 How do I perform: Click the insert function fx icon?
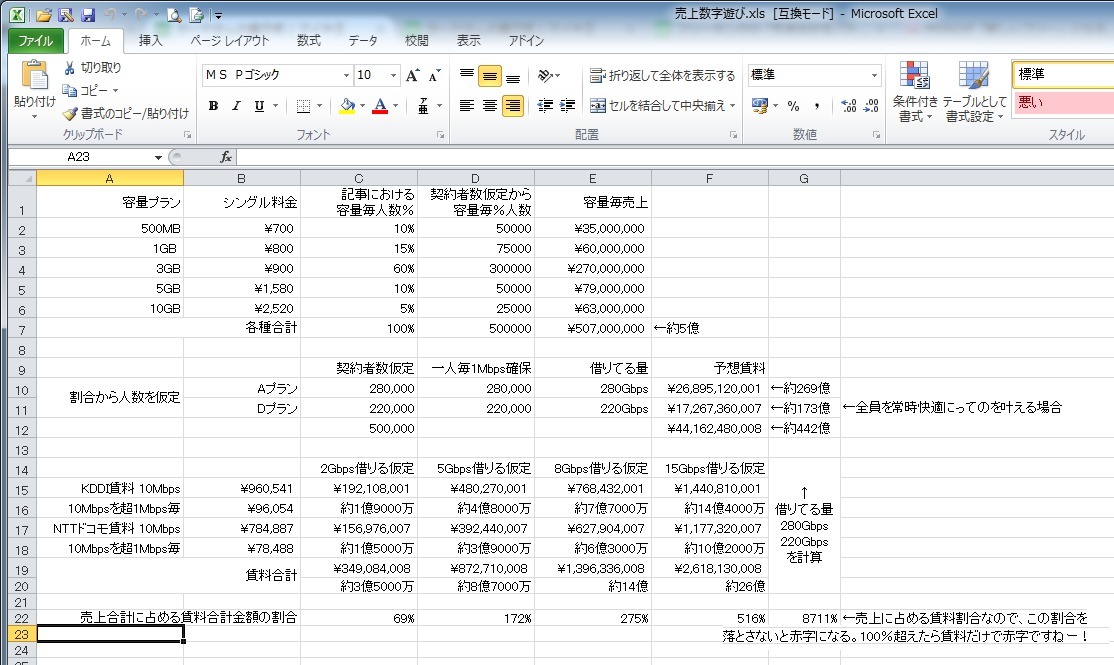[226, 157]
